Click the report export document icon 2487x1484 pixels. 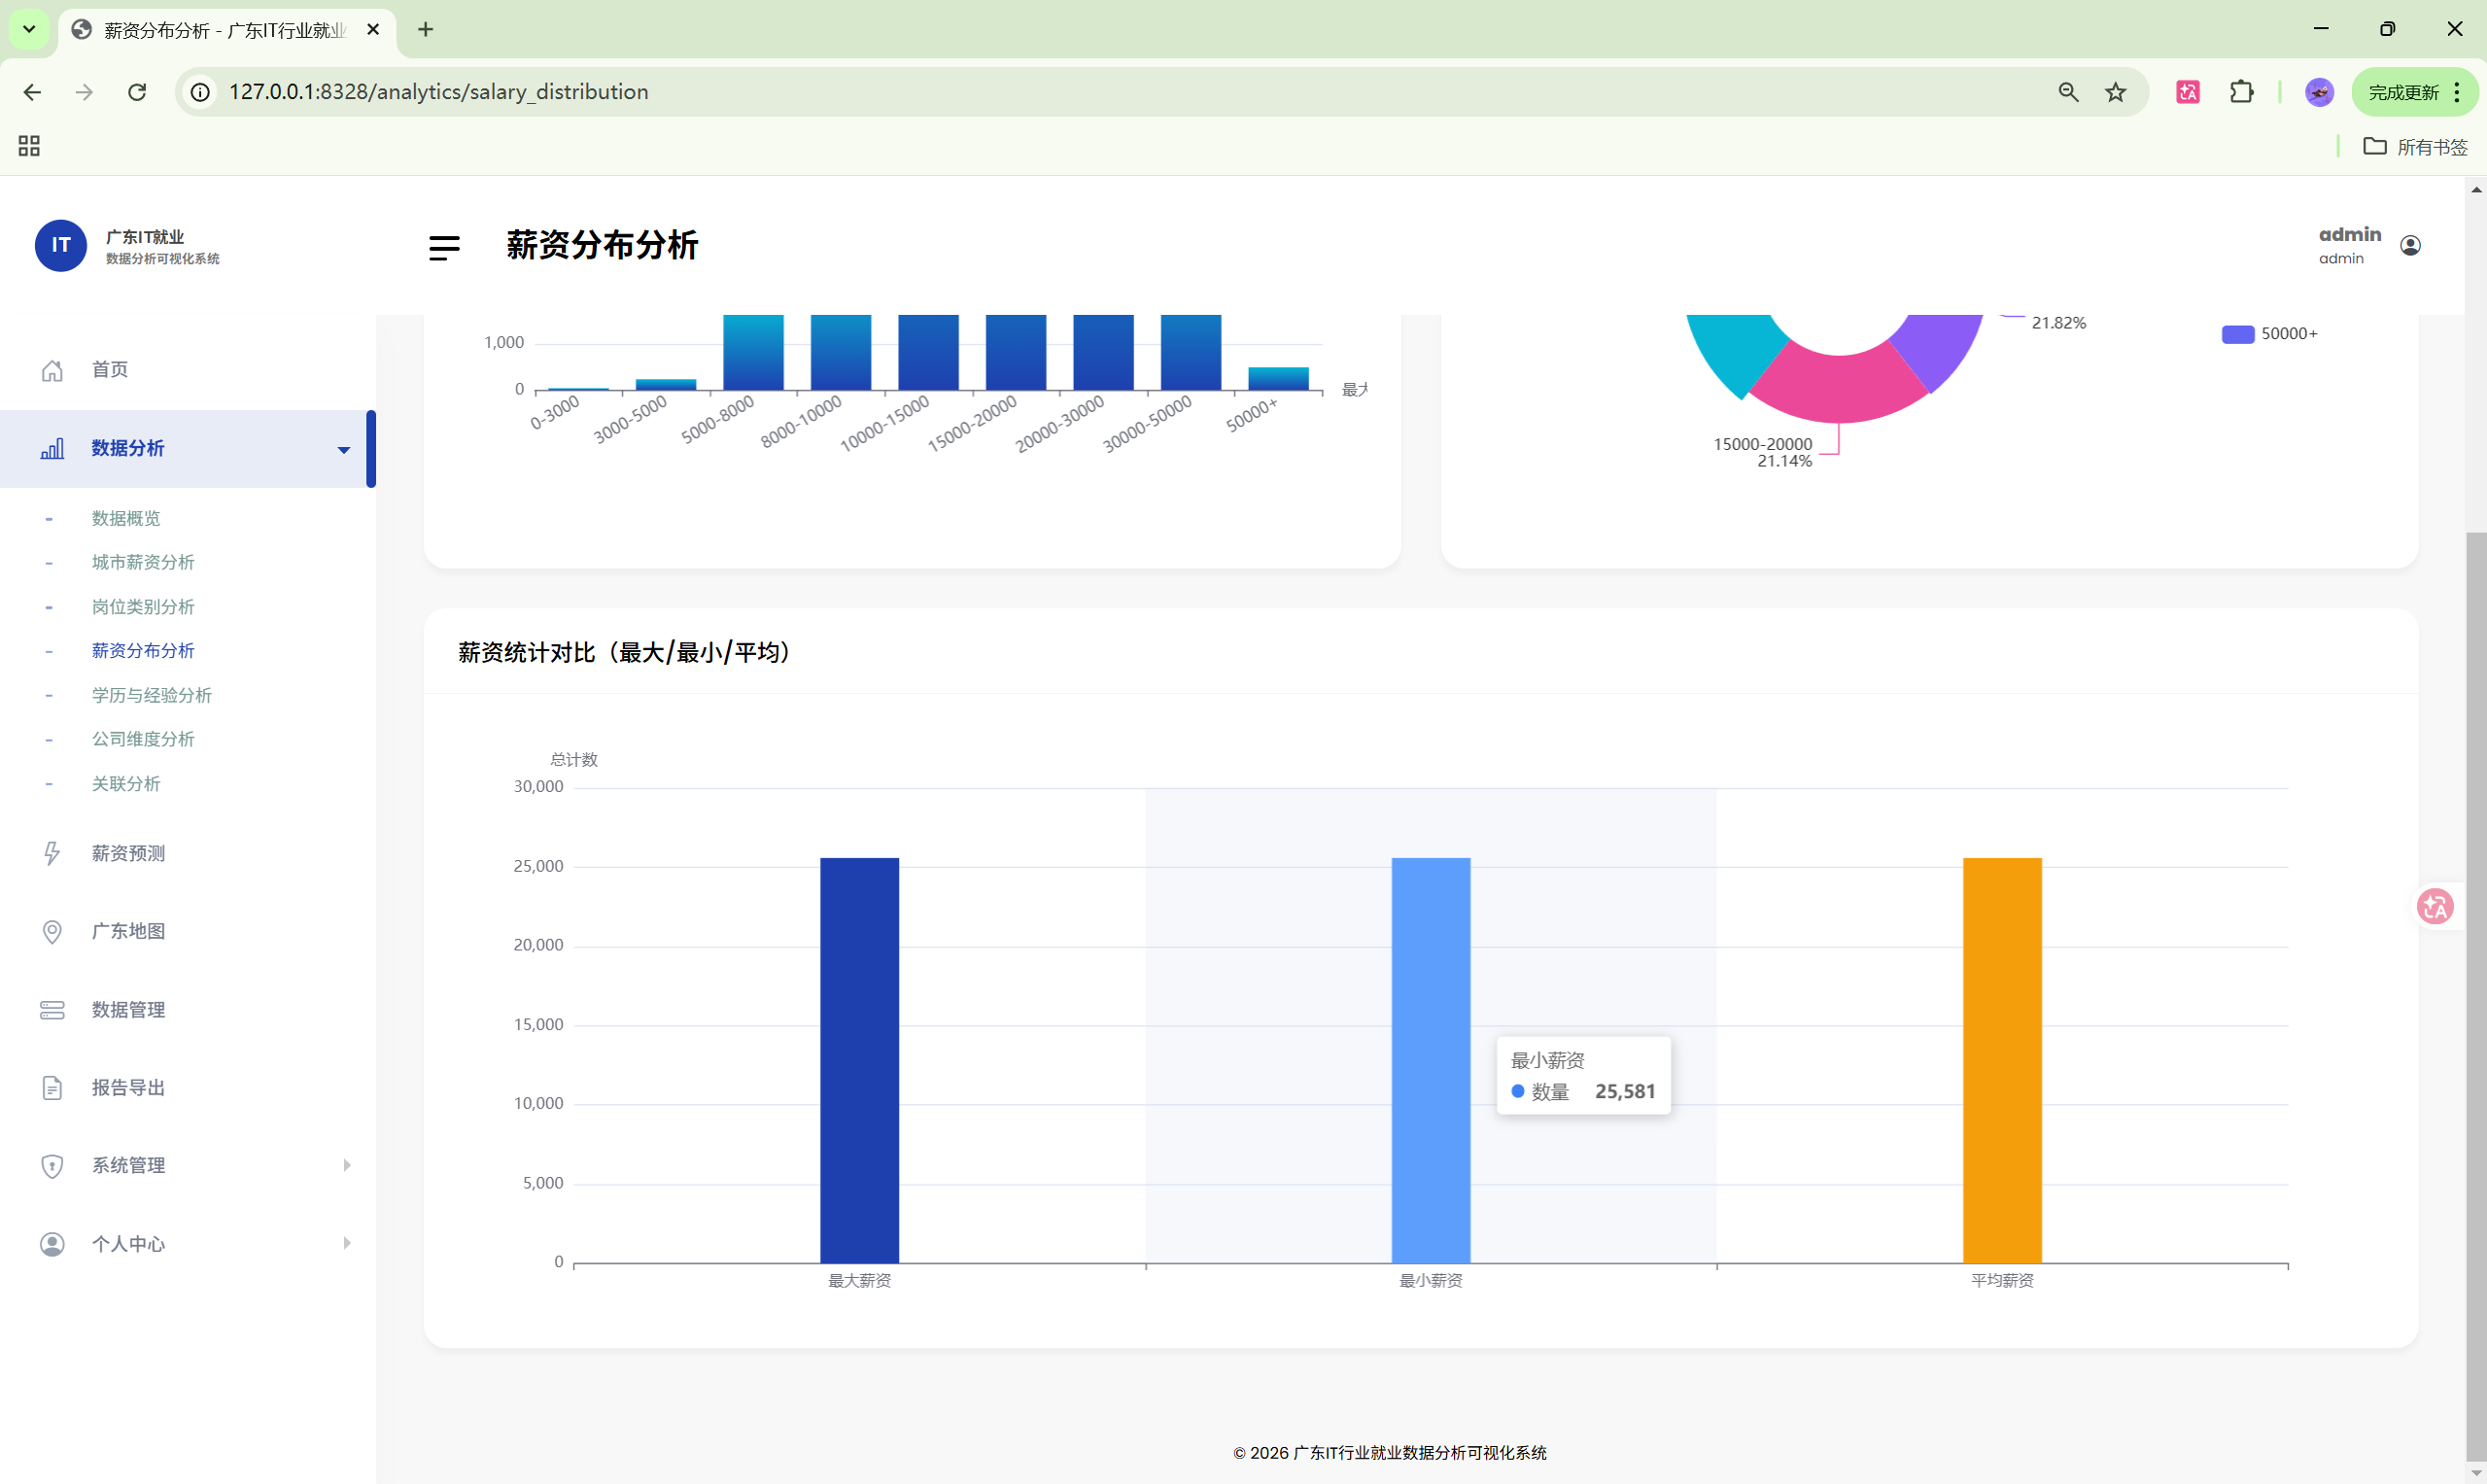(x=53, y=1088)
